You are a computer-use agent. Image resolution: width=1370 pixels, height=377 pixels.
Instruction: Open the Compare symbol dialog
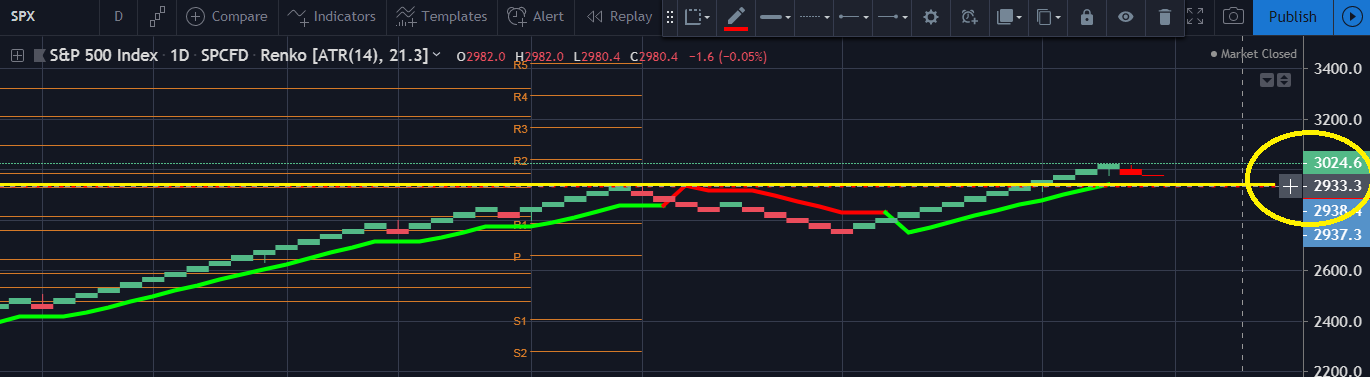[x=227, y=16]
